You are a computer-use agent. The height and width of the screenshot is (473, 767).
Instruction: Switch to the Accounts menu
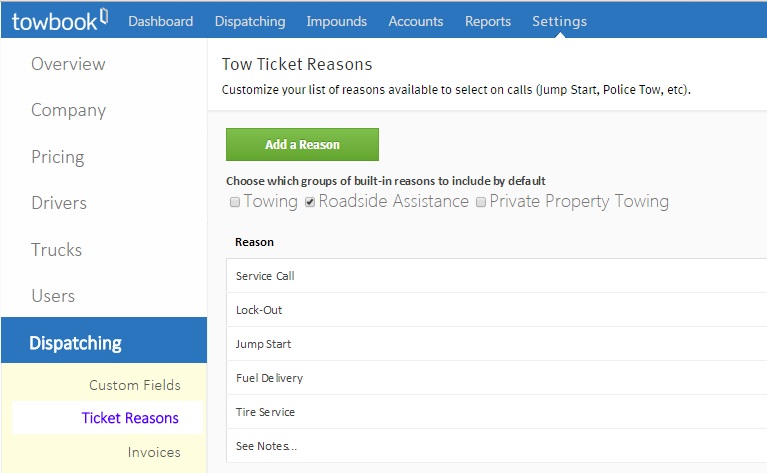(415, 21)
